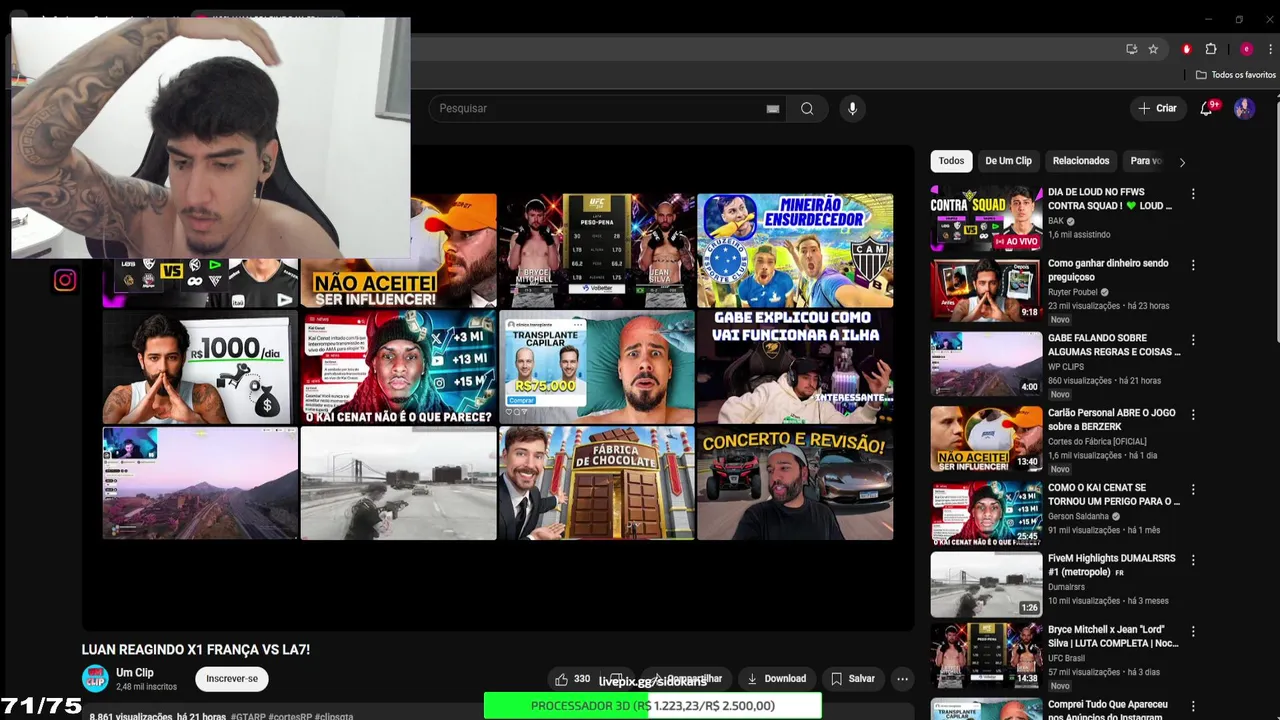Open MINEIRÃO ENSURDECEDOR endscreen thumbnail
Viewport: 1280px width, 720px height.
coord(795,250)
